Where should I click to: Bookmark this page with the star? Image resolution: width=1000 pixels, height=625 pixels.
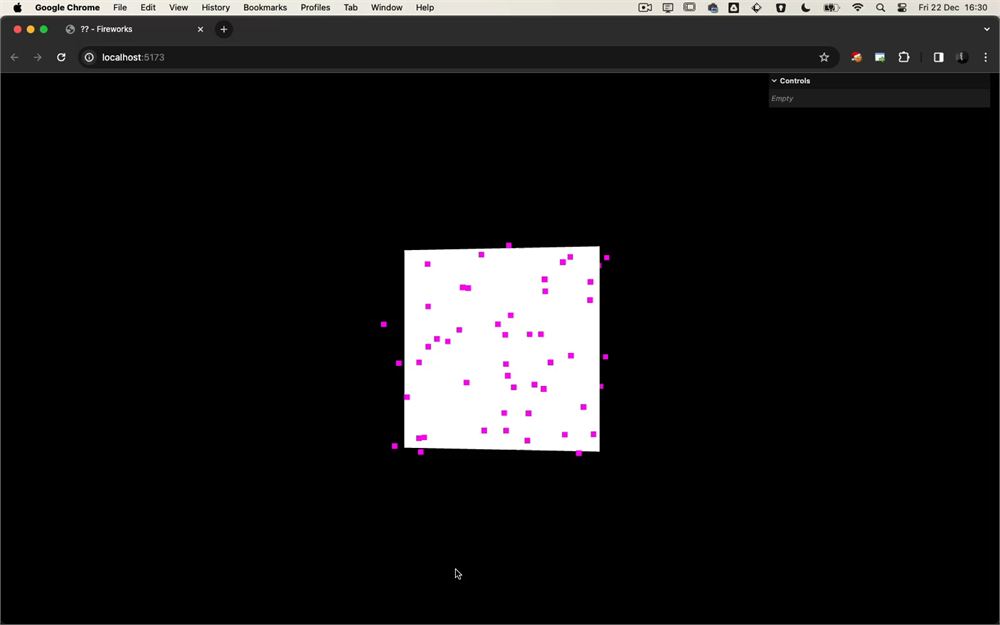click(x=824, y=57)
